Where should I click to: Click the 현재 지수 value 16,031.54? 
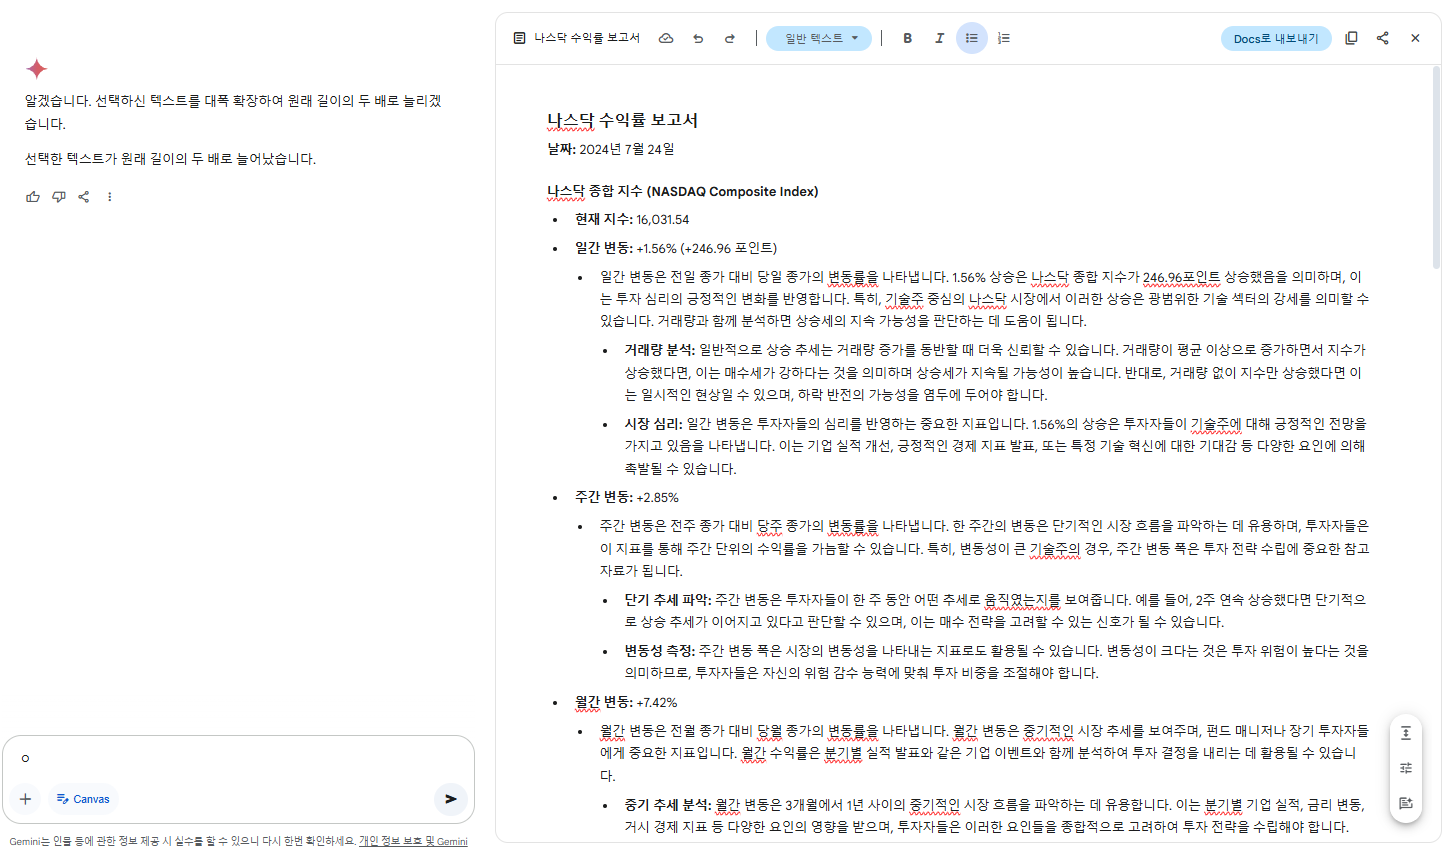tap(663, 219)
